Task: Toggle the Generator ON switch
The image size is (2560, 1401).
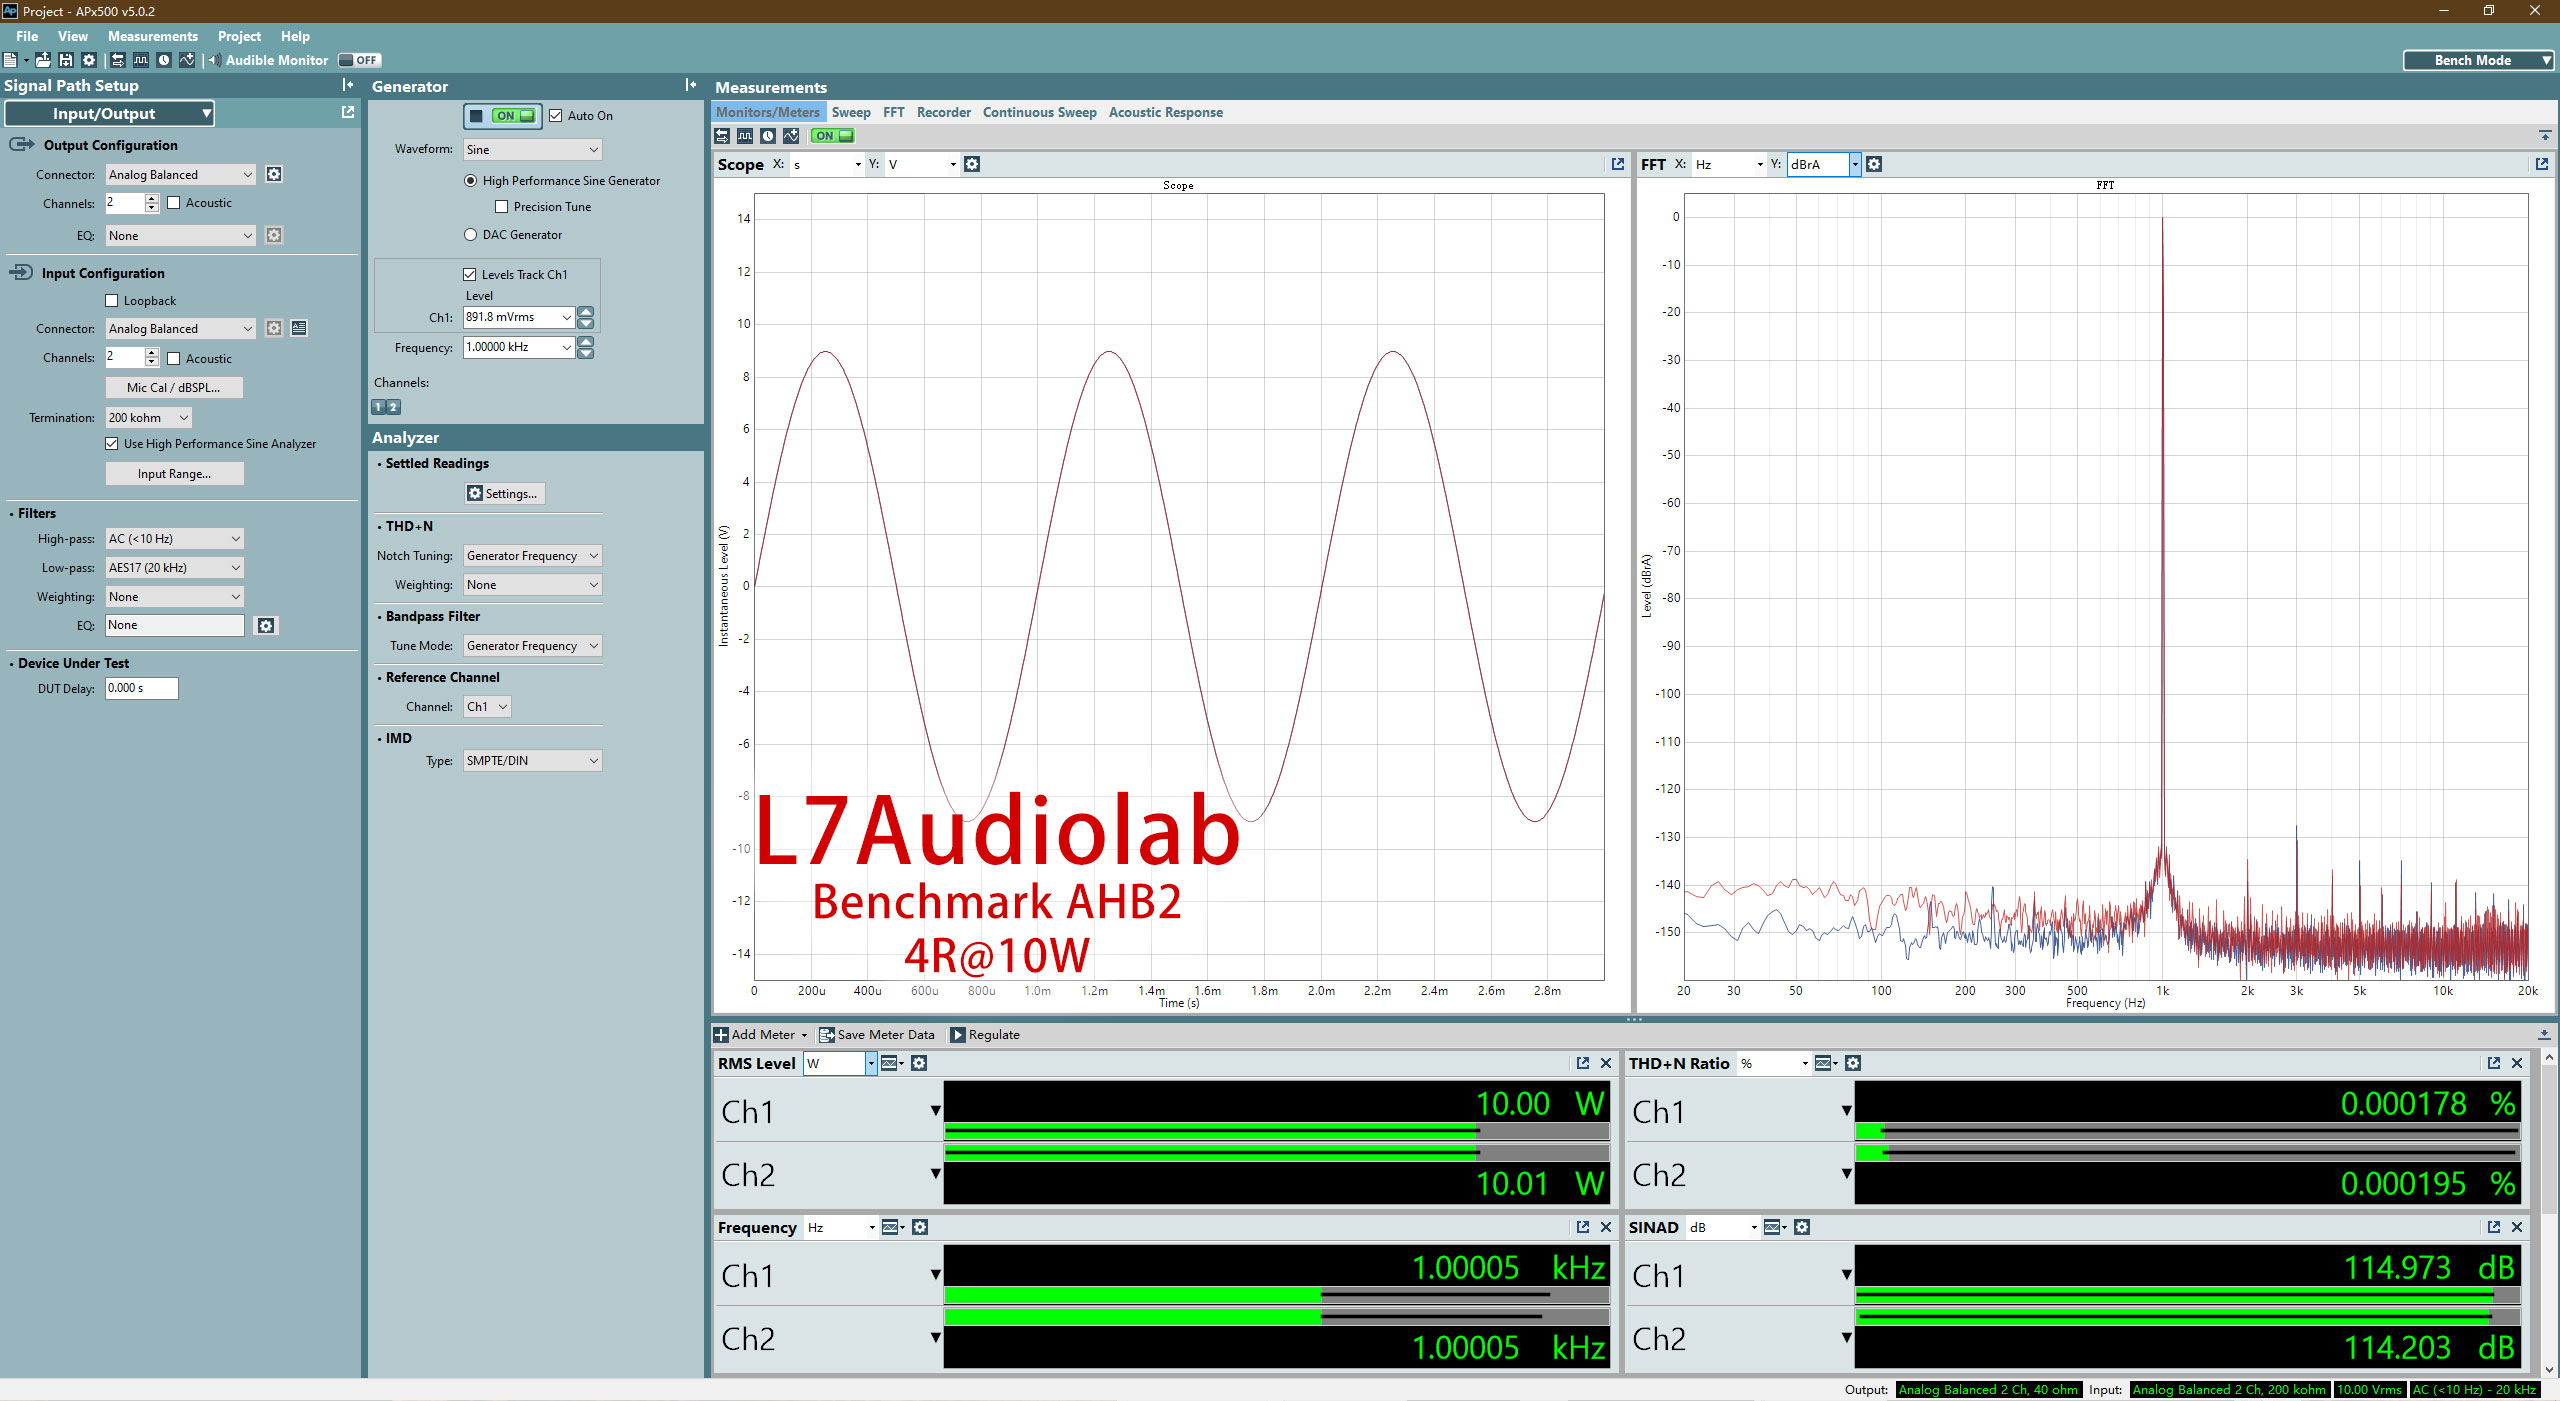Action: [x=514, y=116]
